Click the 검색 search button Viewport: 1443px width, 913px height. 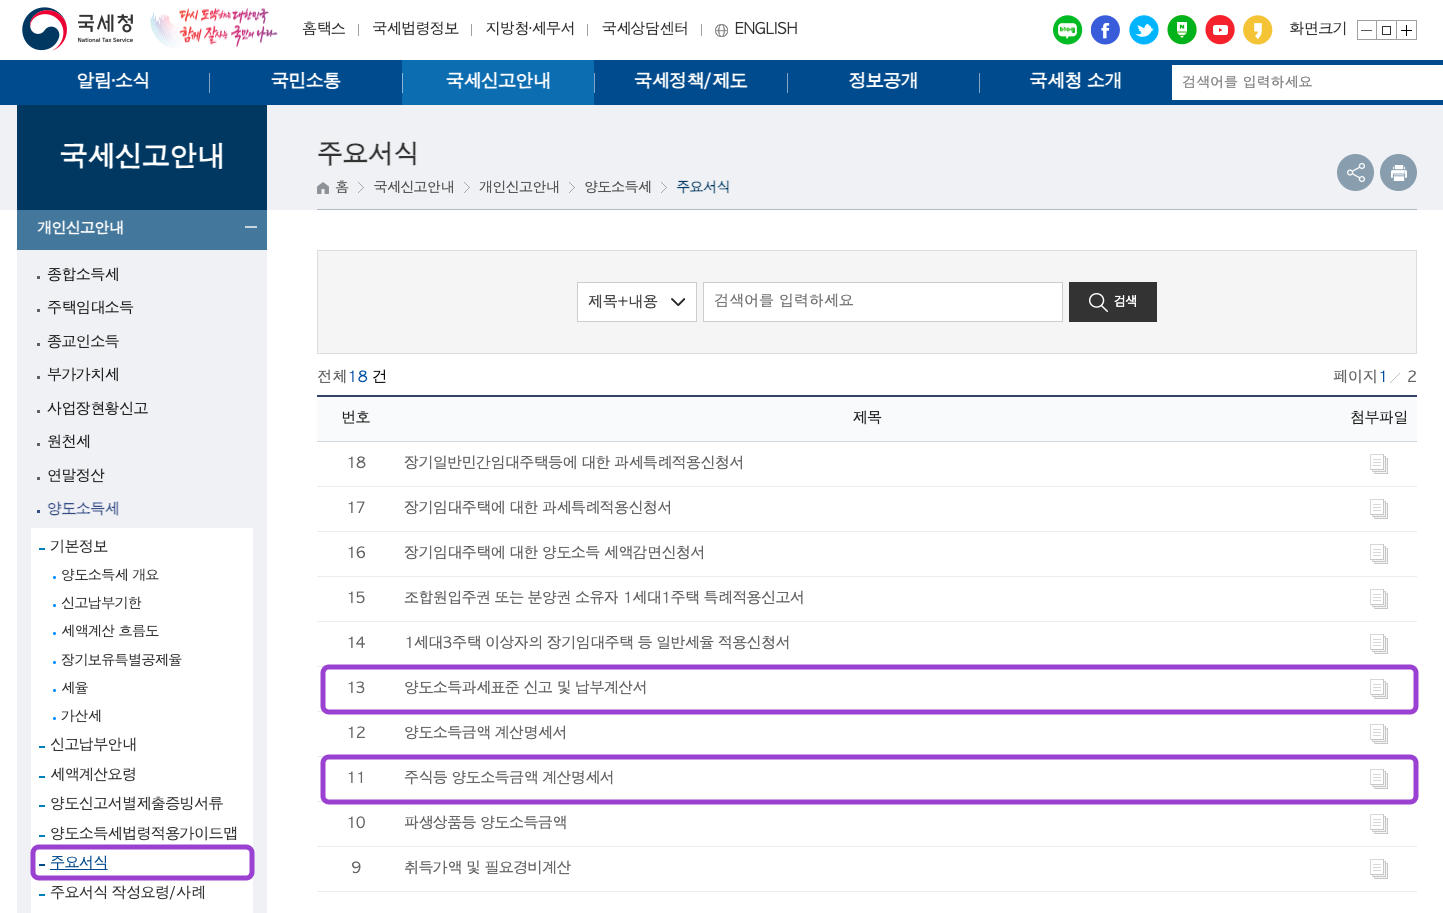click(1112, 301)
